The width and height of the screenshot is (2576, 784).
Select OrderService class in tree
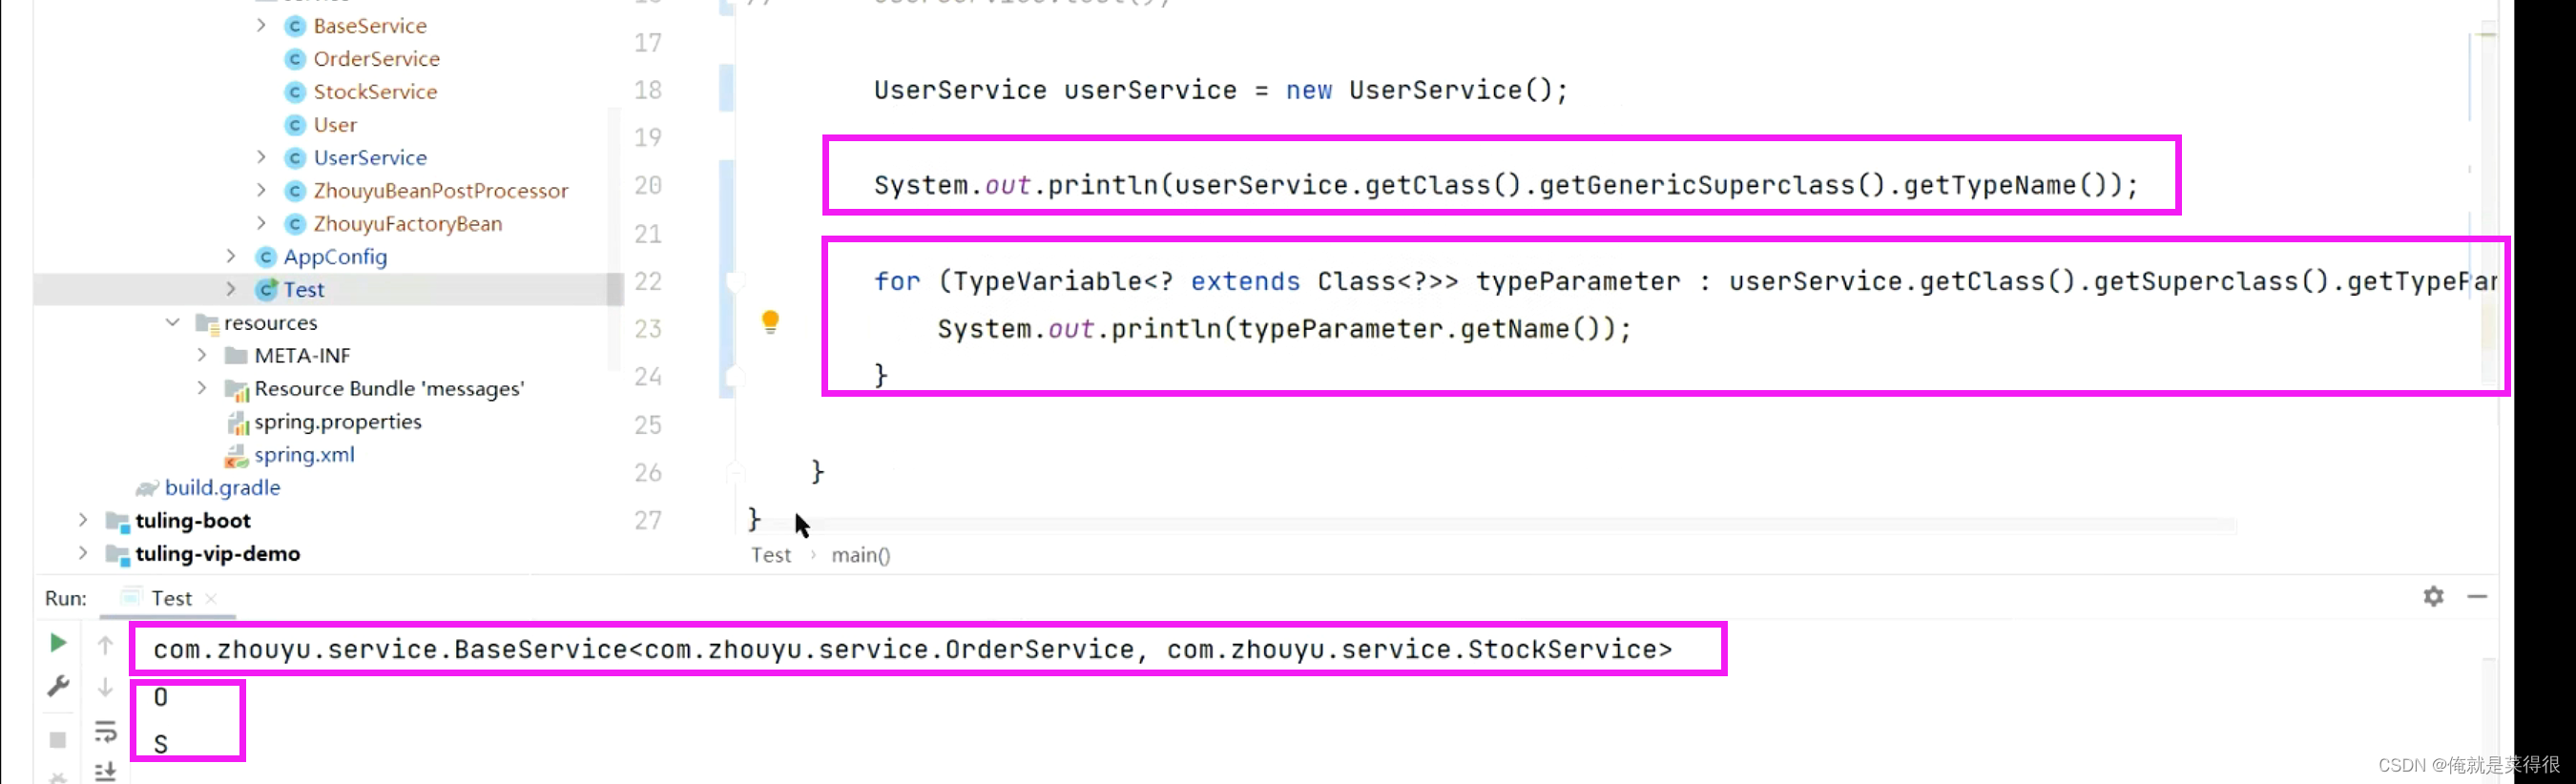[x=377, y=59]
